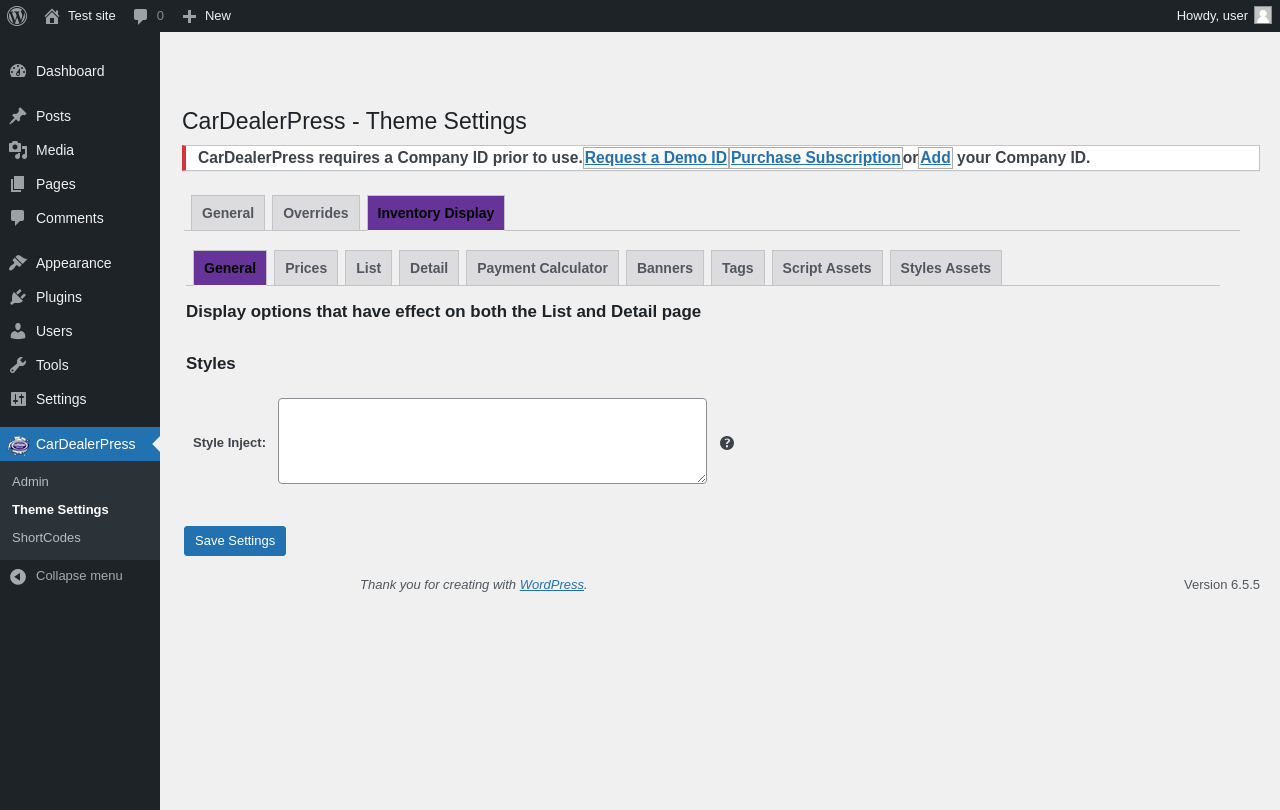The height and width of the screenshot is (810, 1280).
Task: Select the Prices sub-tab
Action: pos(306,268)
